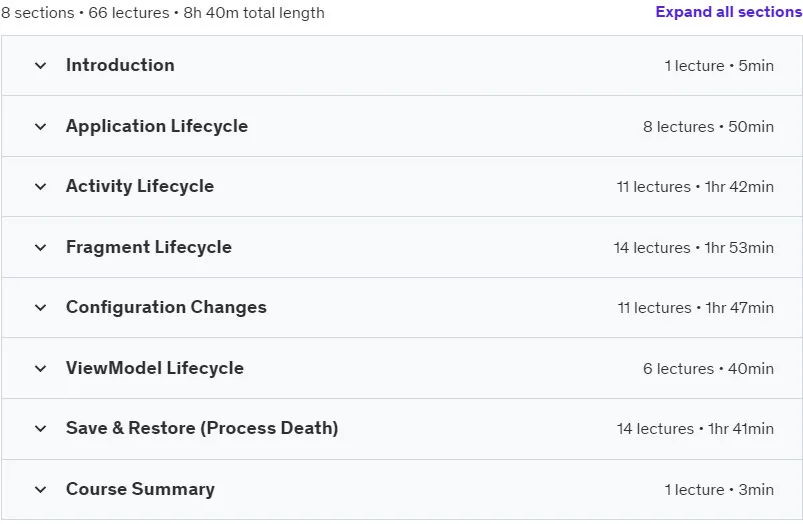Click the 14 lectures 1hr 53min label
The width and height of the screenshot is (803, 524).
coord(693,247)
